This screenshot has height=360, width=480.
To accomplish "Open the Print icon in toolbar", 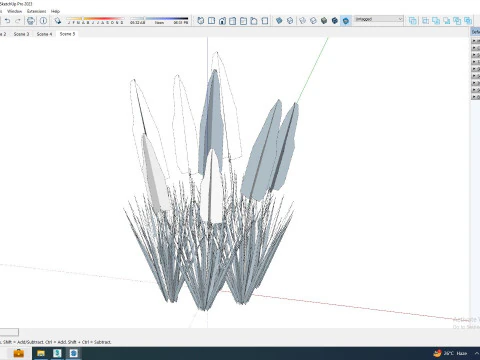I will pos(31,21).
